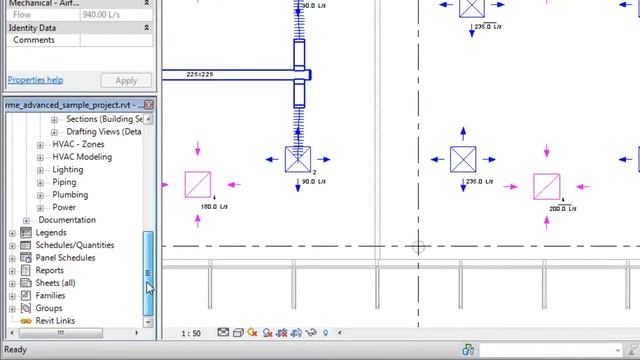Expand the Documentation node
The image size is (640, 360).
click(26, 221)
